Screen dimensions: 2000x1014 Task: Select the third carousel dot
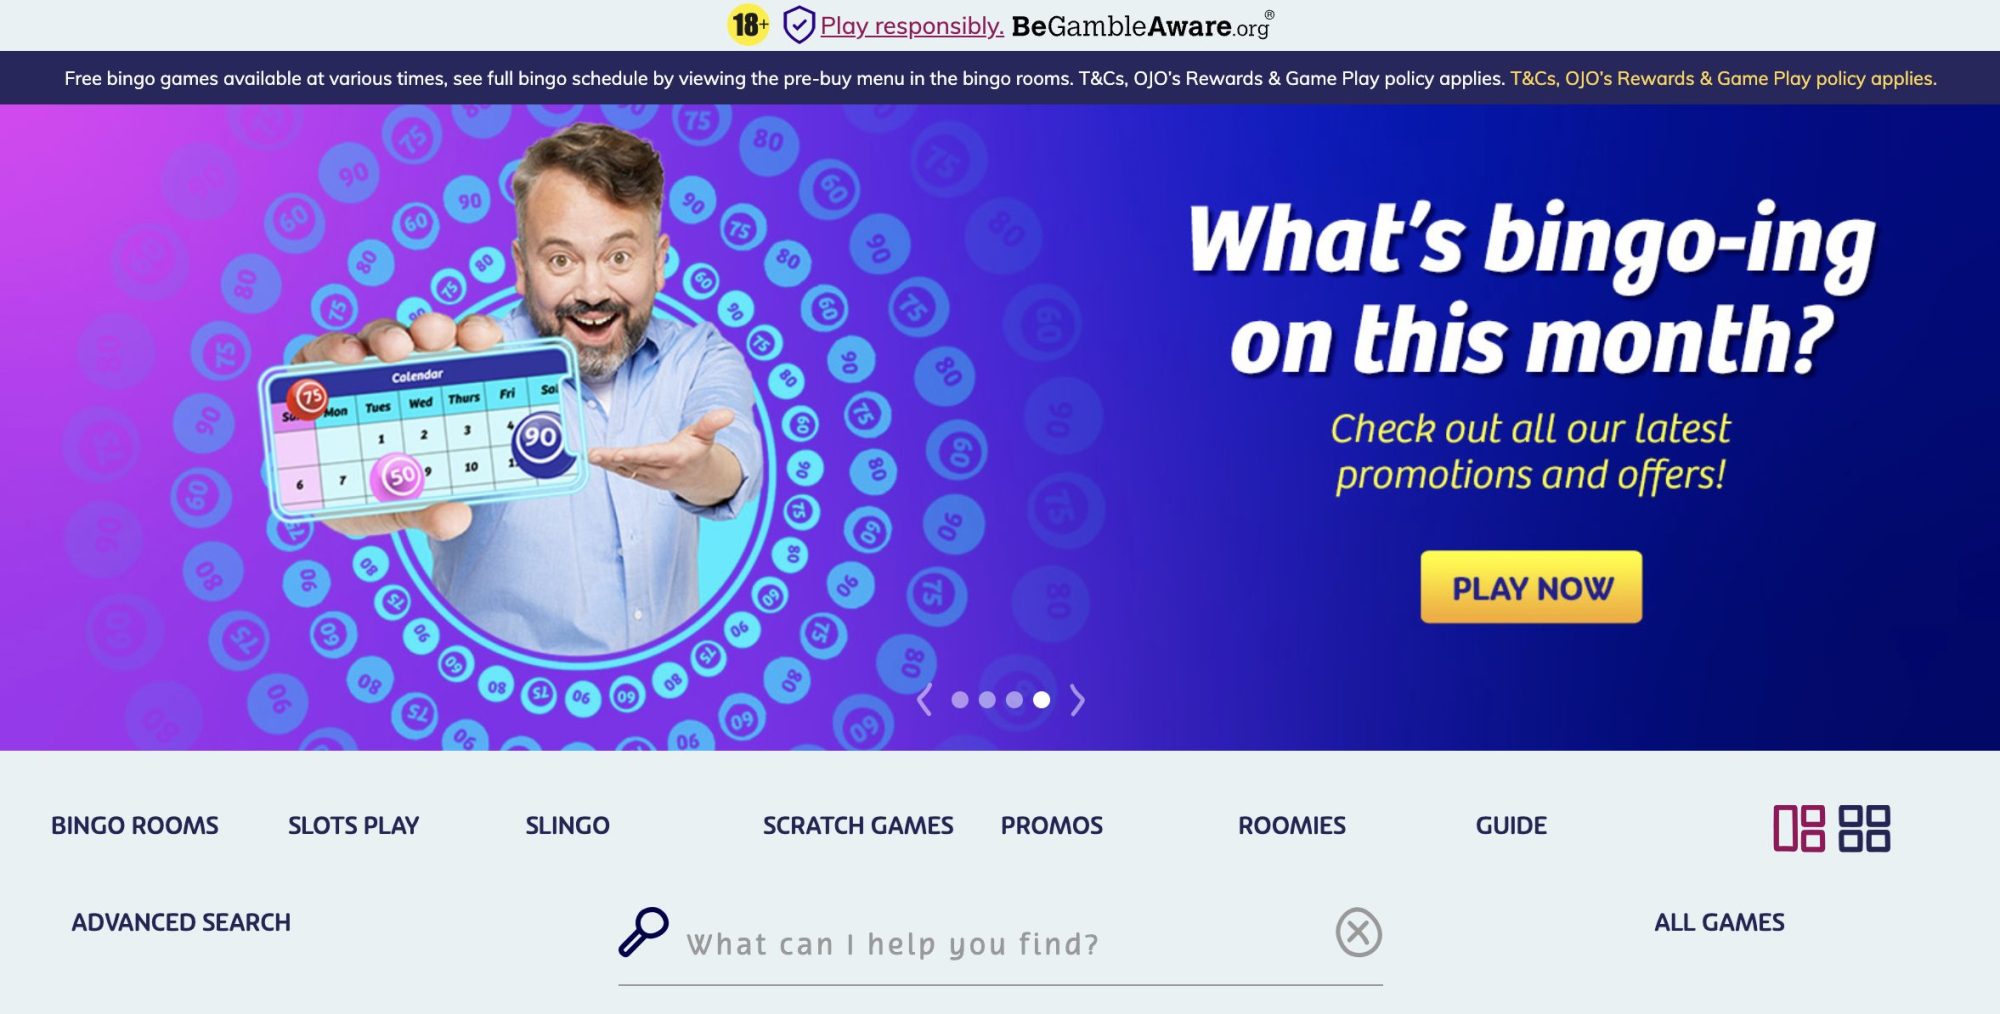pyautogui.click(x=1014, y=700)
